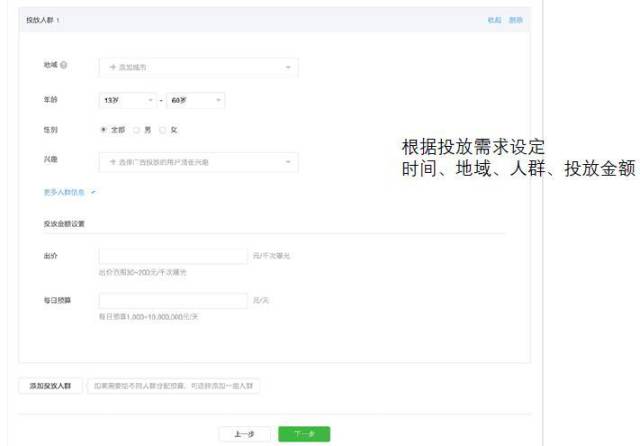Click the green 下一步 next button
The height and width of the screenshot is (446, 640).
click(x=304, y=434)
